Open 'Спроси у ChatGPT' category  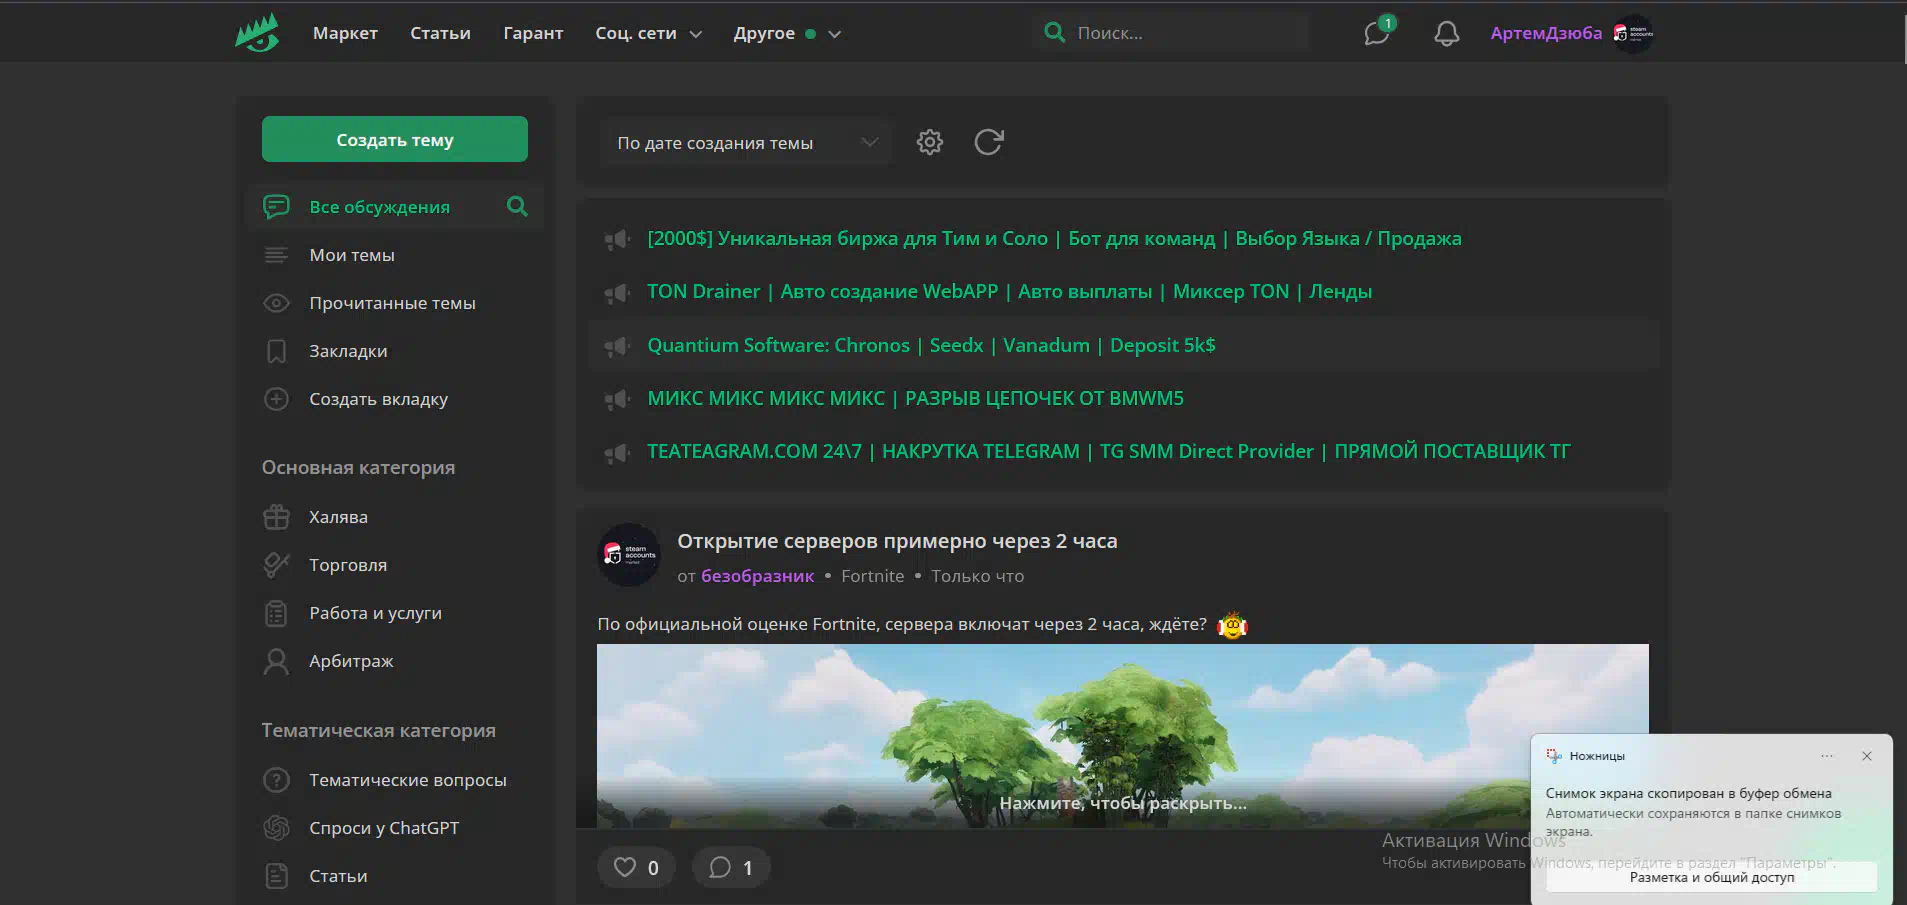[x=384, y=828]
